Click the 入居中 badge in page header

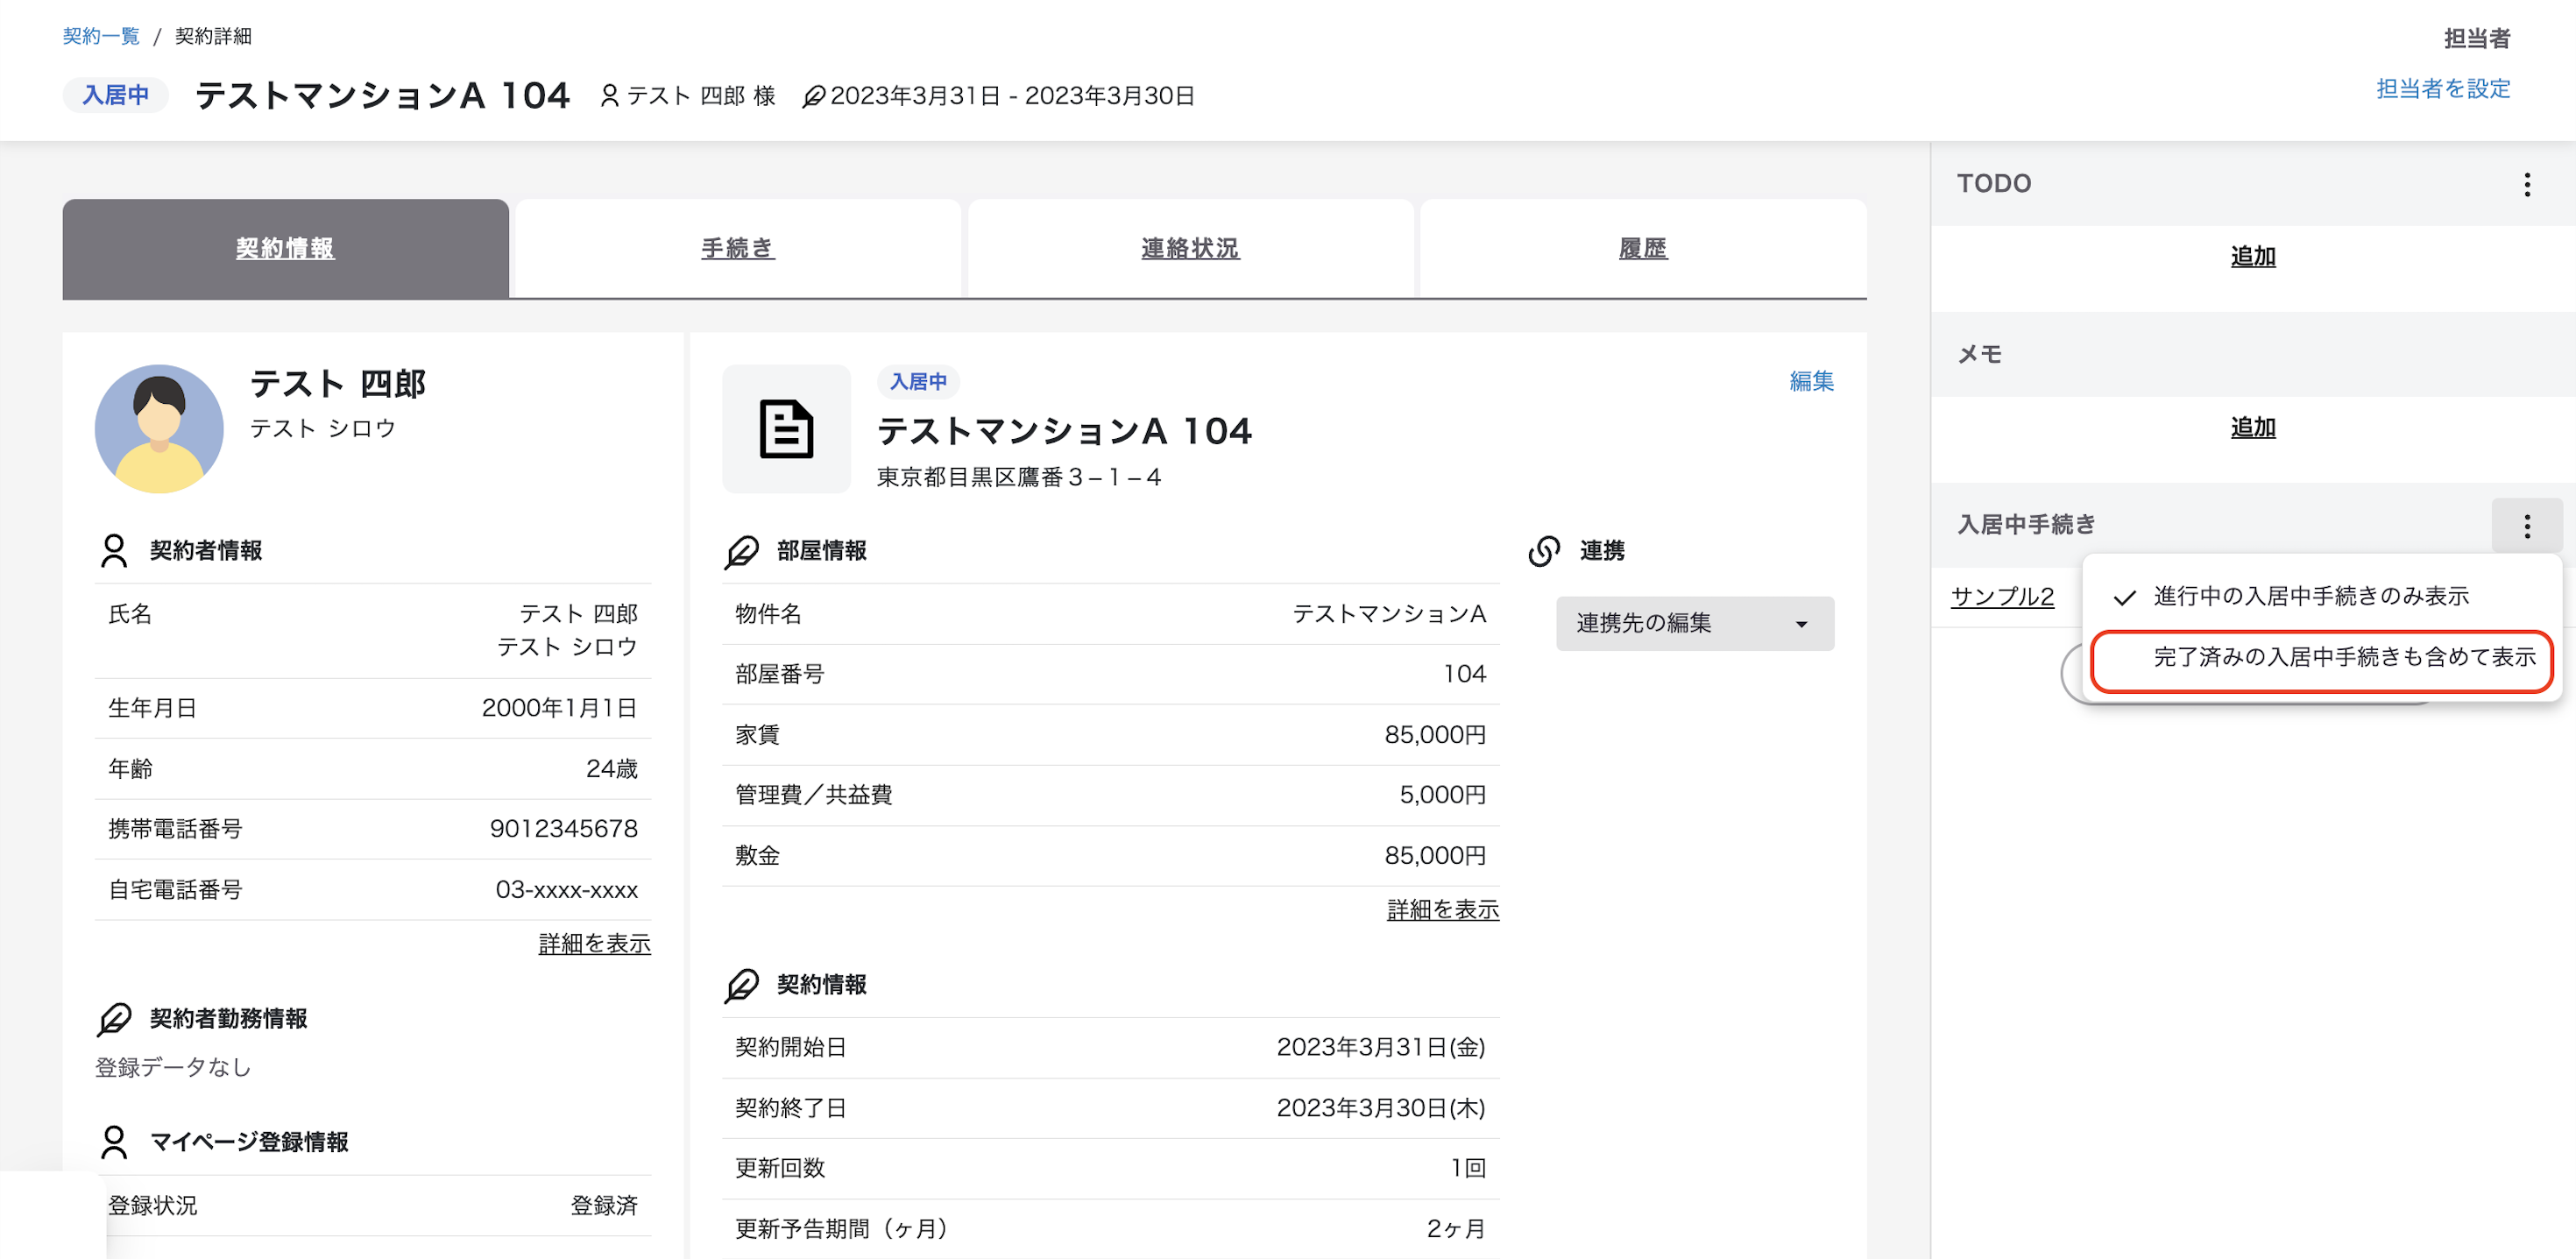click(x=115, y=95)
